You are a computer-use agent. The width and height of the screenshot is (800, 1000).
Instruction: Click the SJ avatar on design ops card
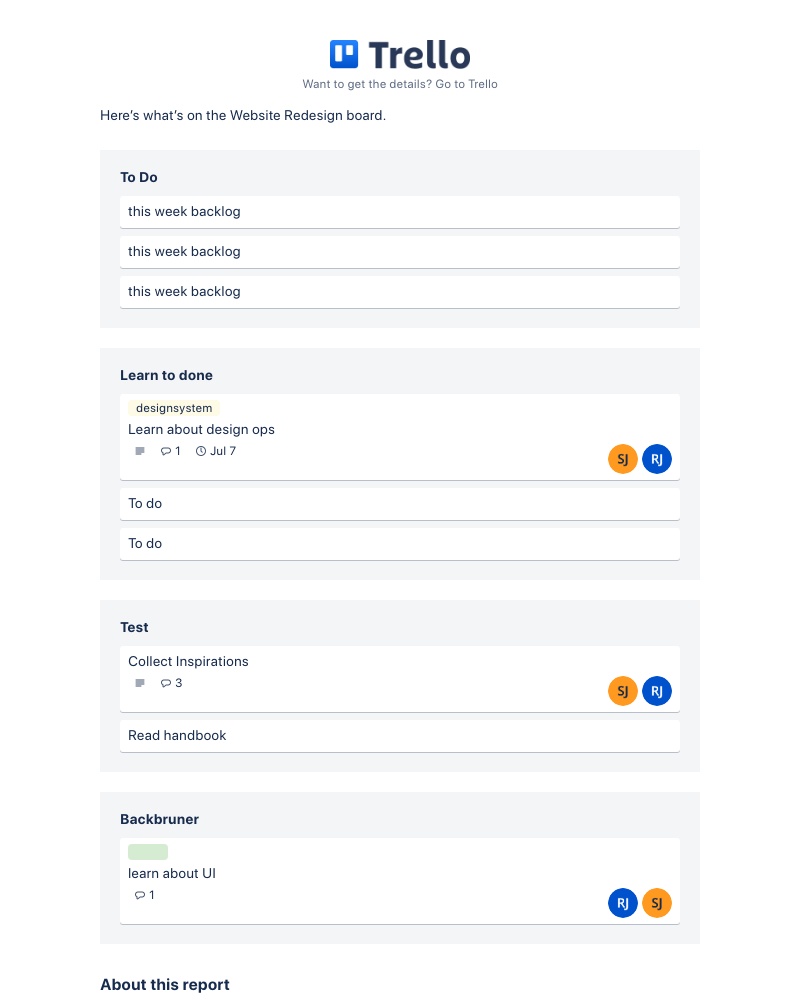(623, 459)
